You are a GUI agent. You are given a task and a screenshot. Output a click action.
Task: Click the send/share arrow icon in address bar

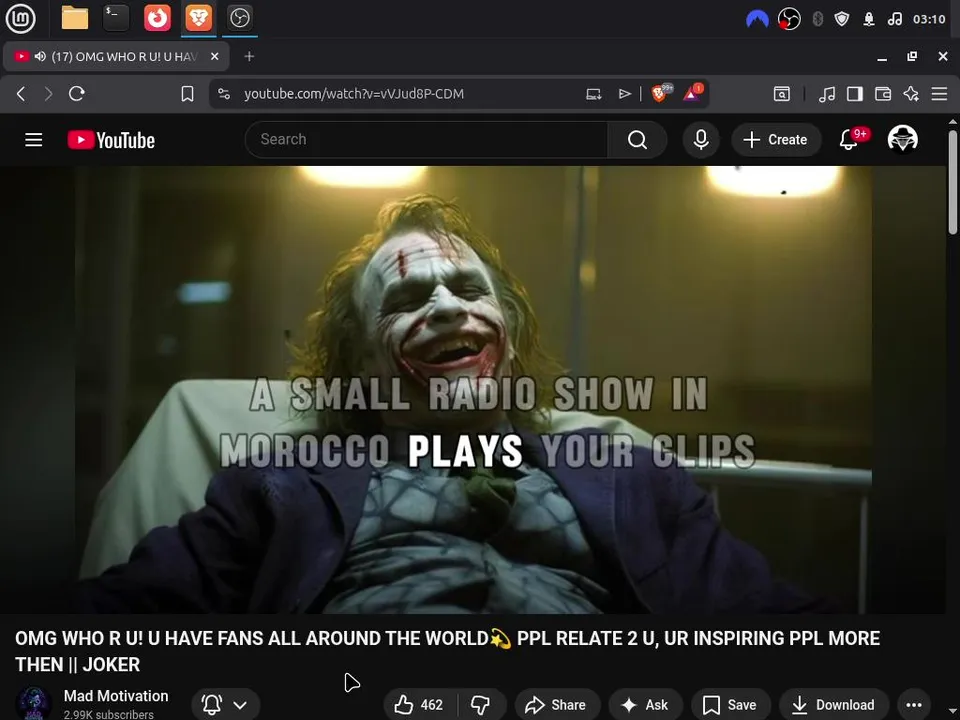click(624, 94)
